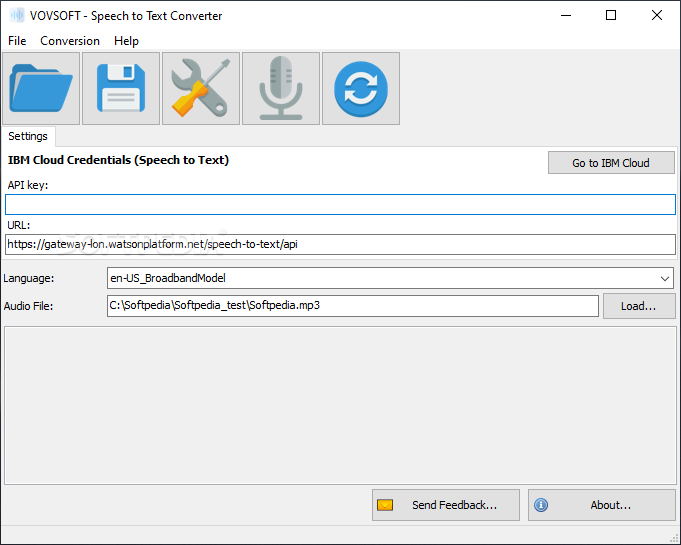
Task: Minimize the Speech to Text Converter window
Action: [566, 16]
